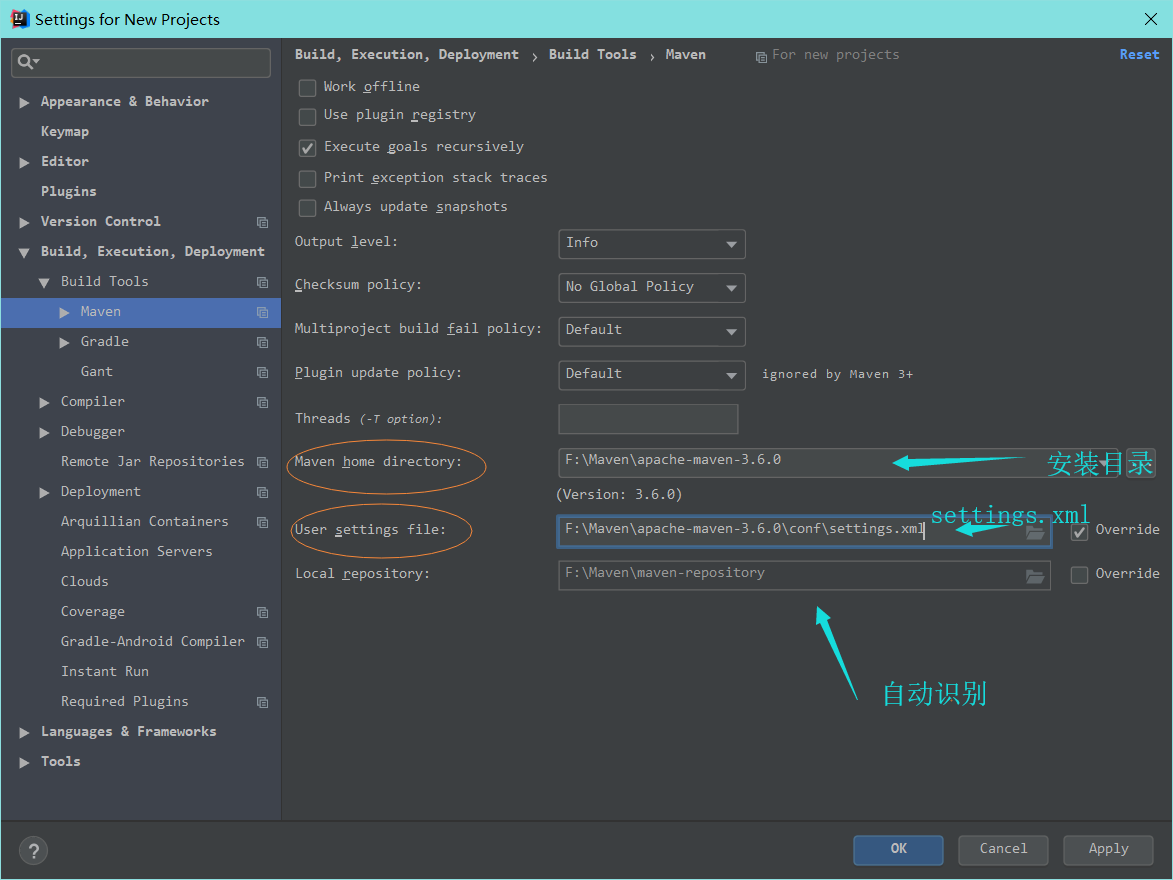Expand the Tools node arrow

click(x=24, y=762)
